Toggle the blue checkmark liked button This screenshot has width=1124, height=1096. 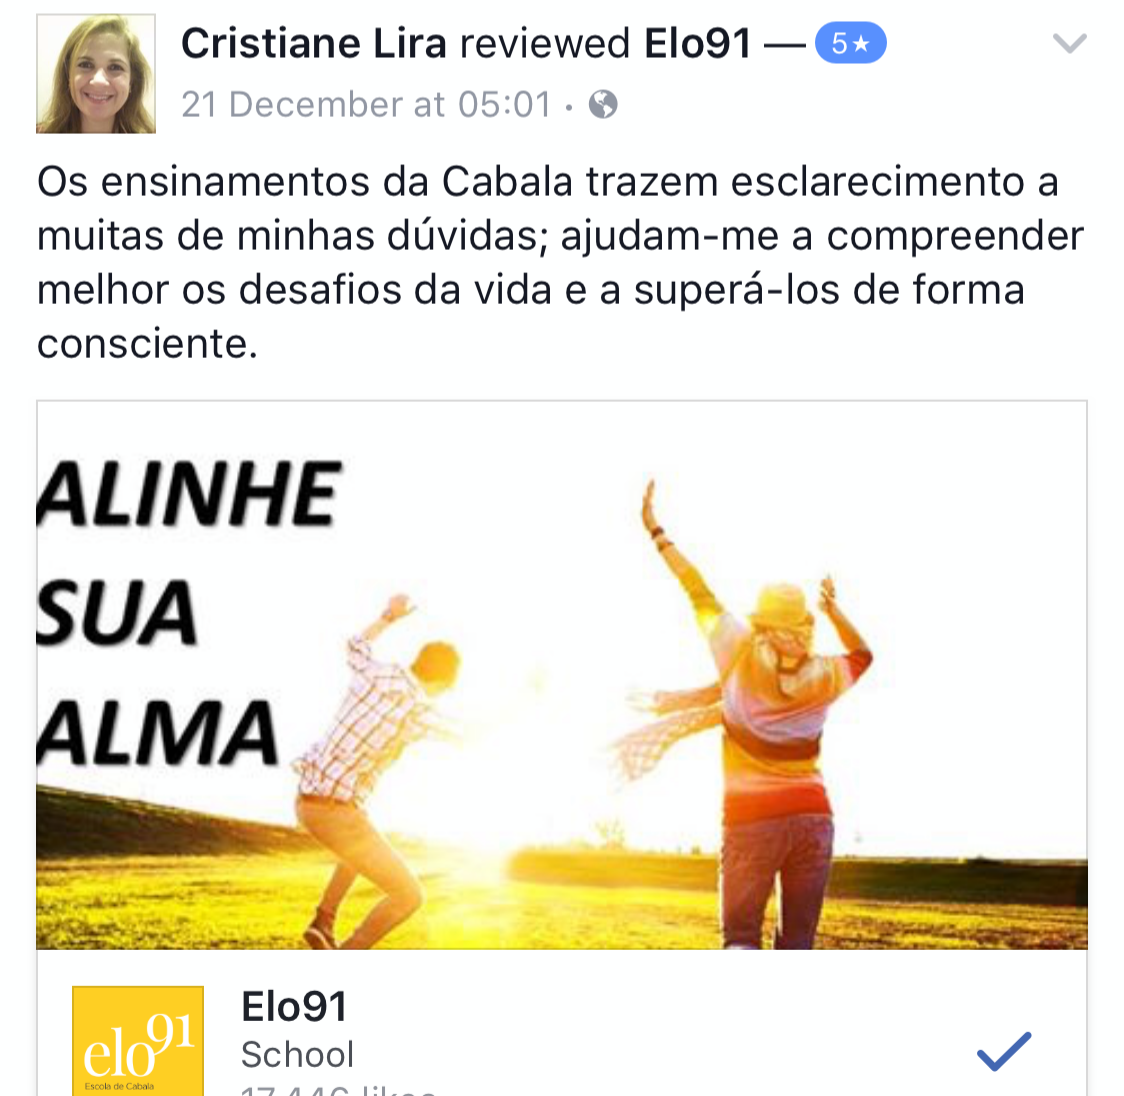pos(1004,1051)
